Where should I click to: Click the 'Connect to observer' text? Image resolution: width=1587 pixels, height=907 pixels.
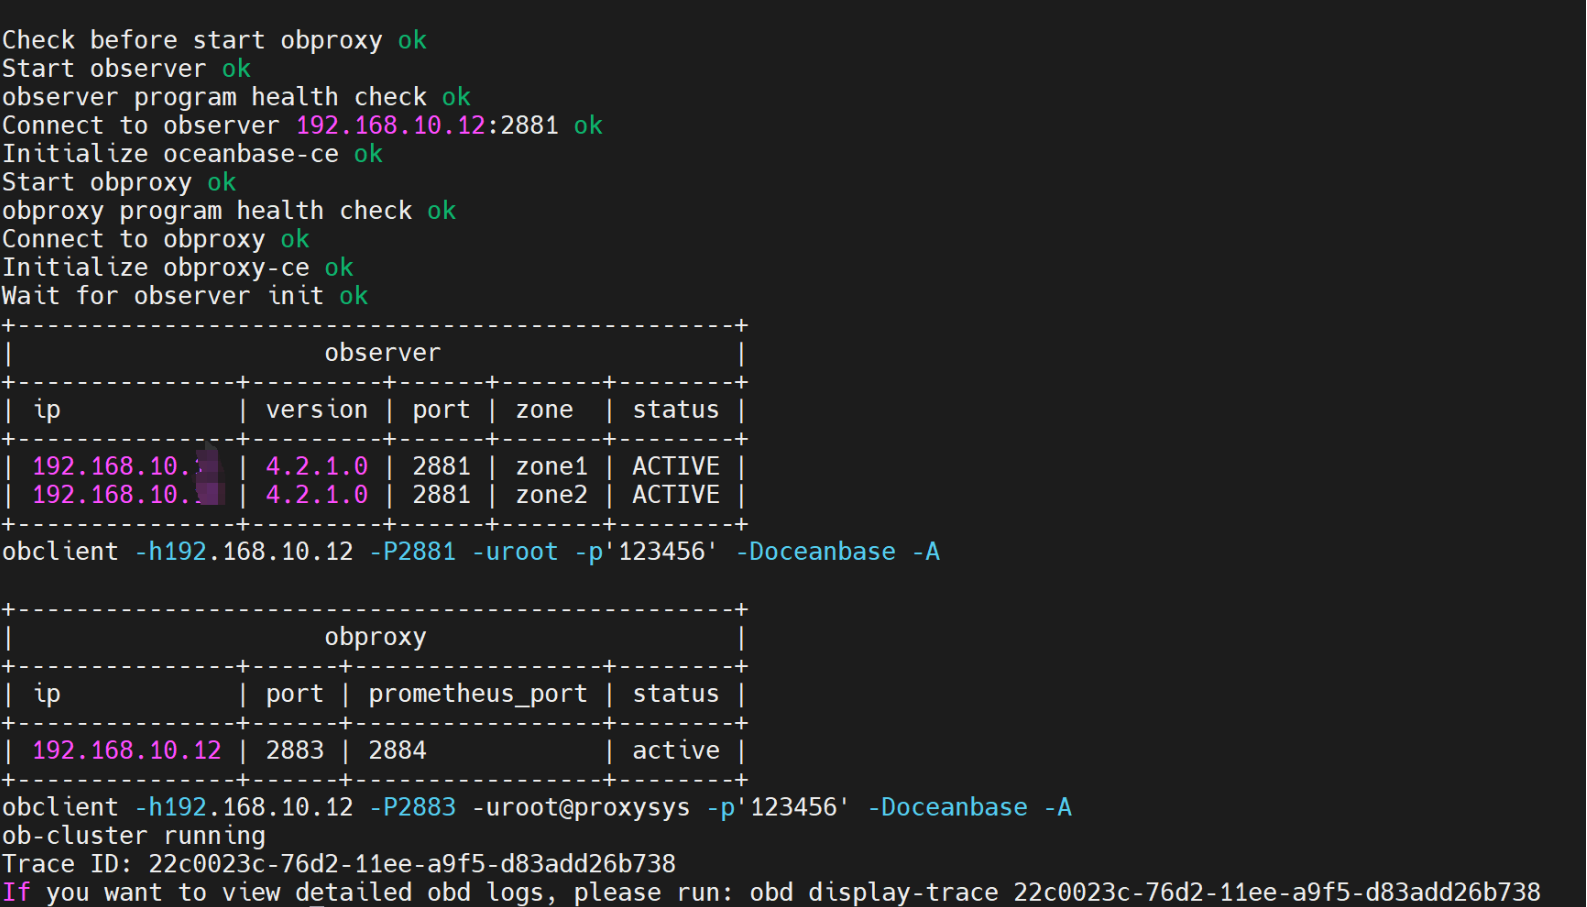point(141,125)
